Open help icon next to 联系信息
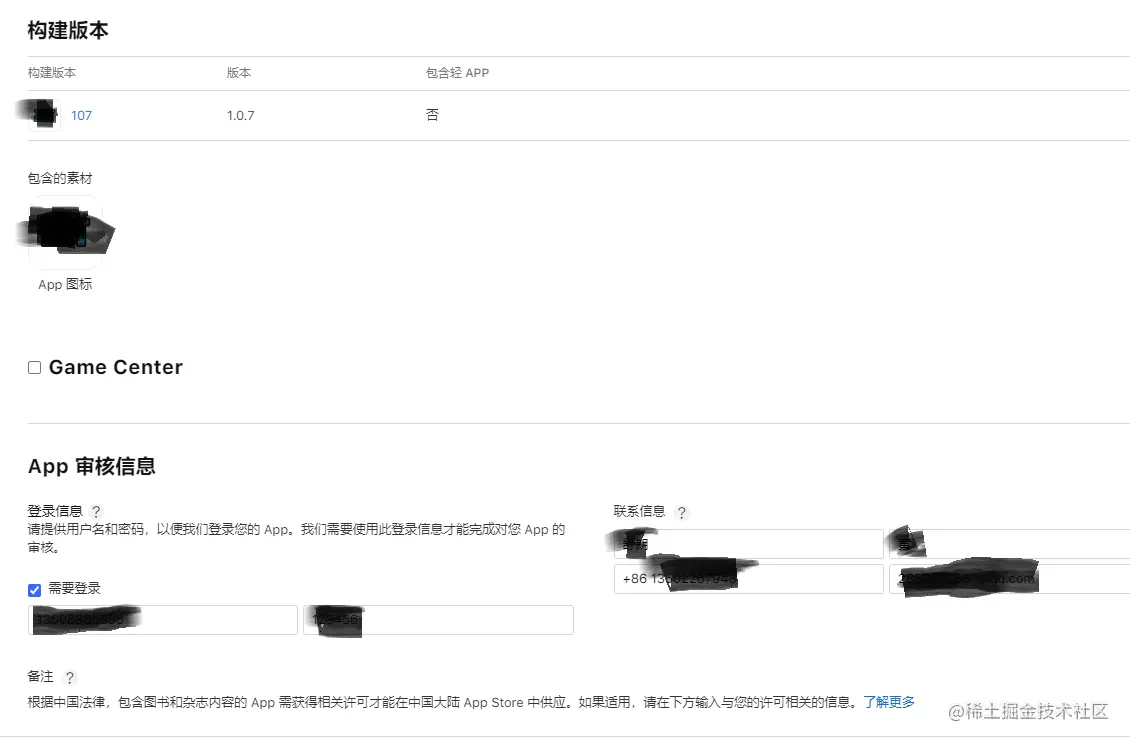This screenshot has width=1130, height=743. 681,513
